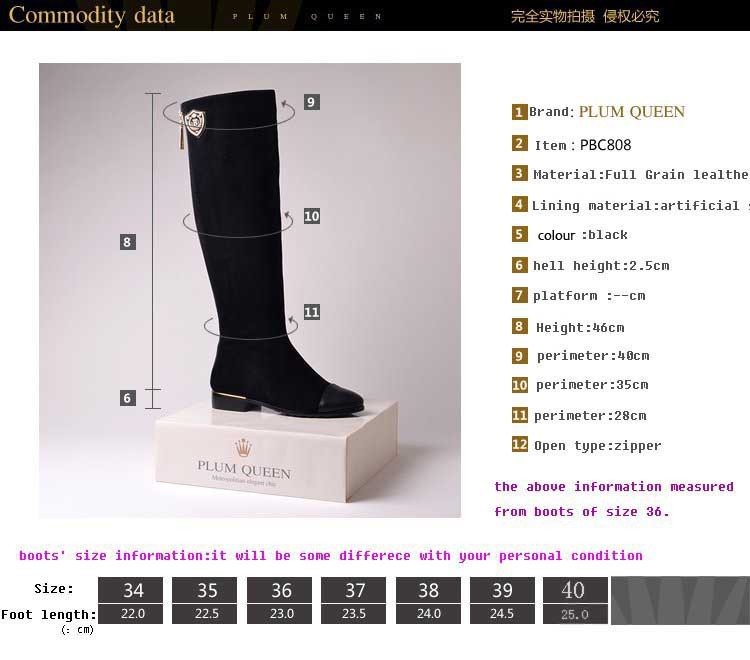Choose size 38 tile
This screenshot has width=750, height=660.
click(428, 590)
